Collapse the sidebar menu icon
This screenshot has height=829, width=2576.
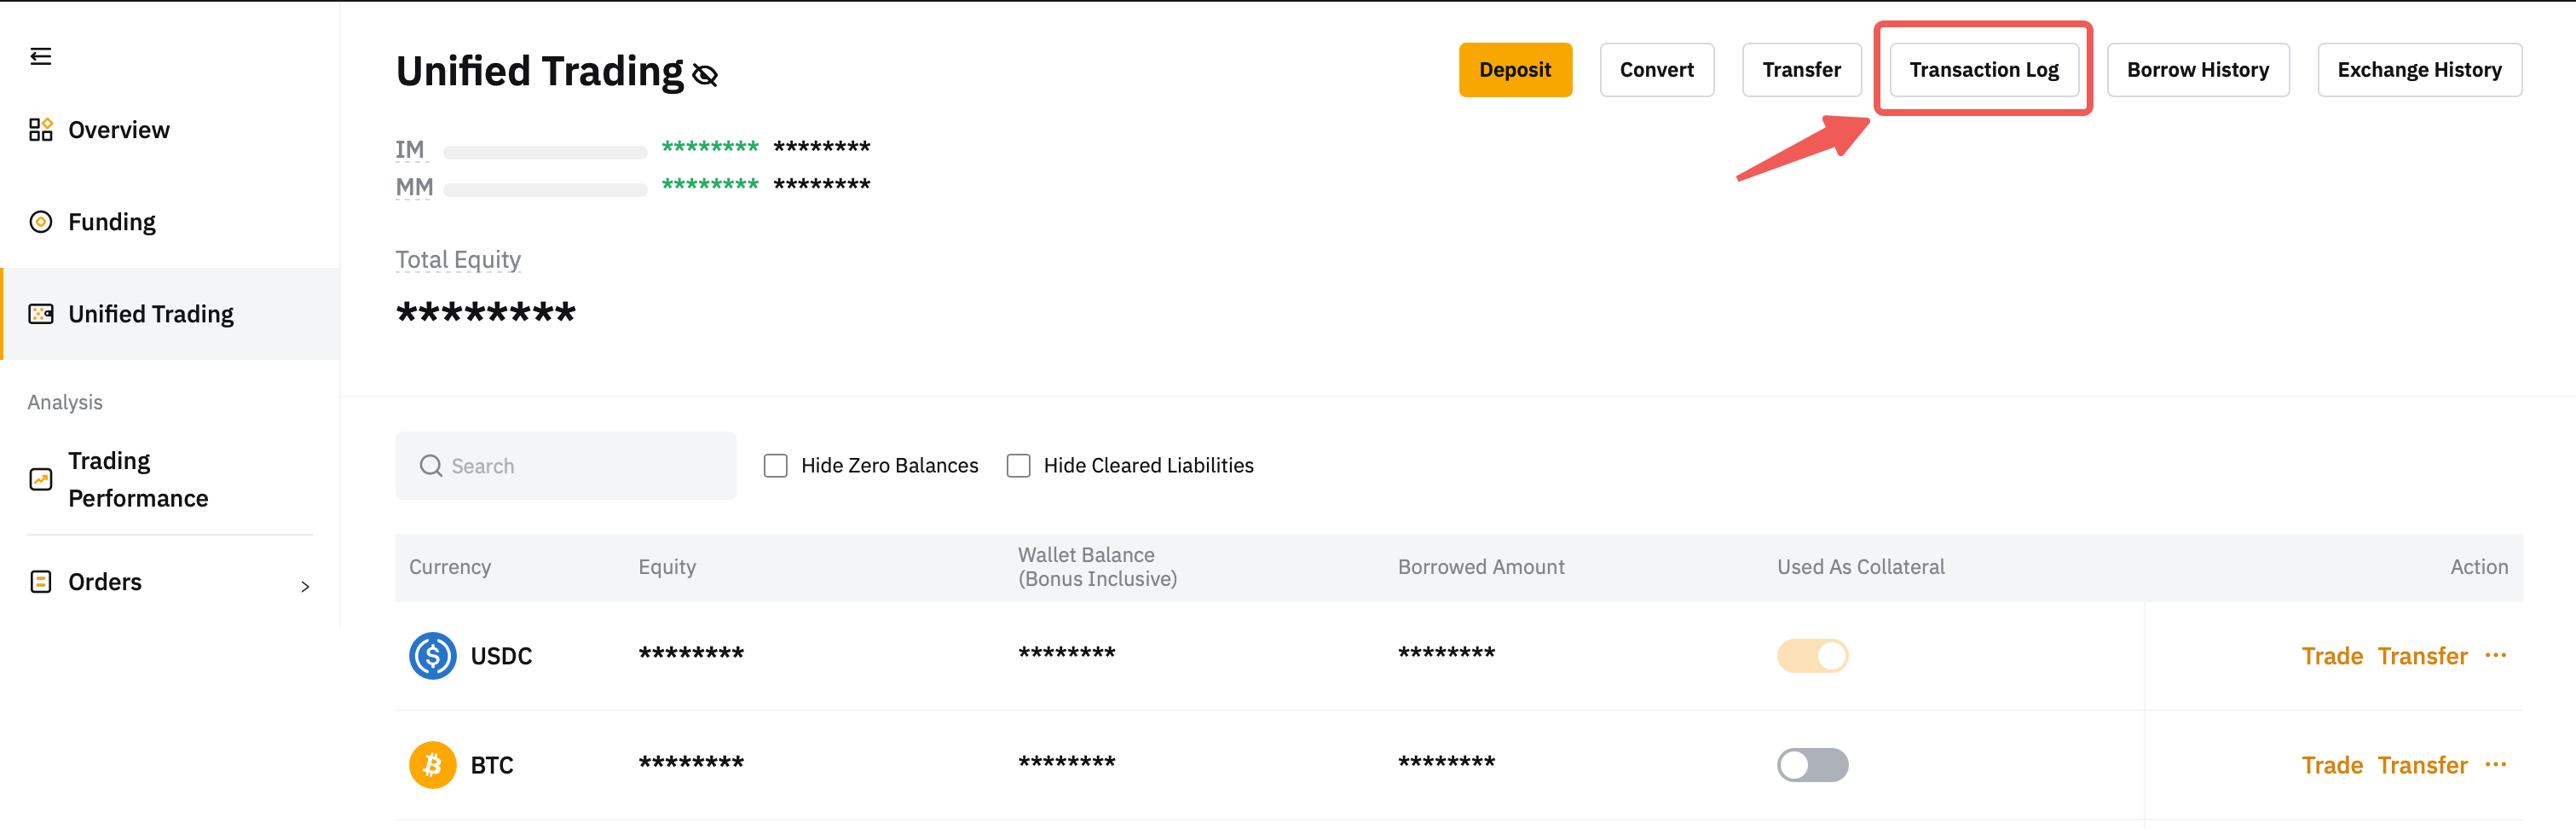(x=40, y=56)
